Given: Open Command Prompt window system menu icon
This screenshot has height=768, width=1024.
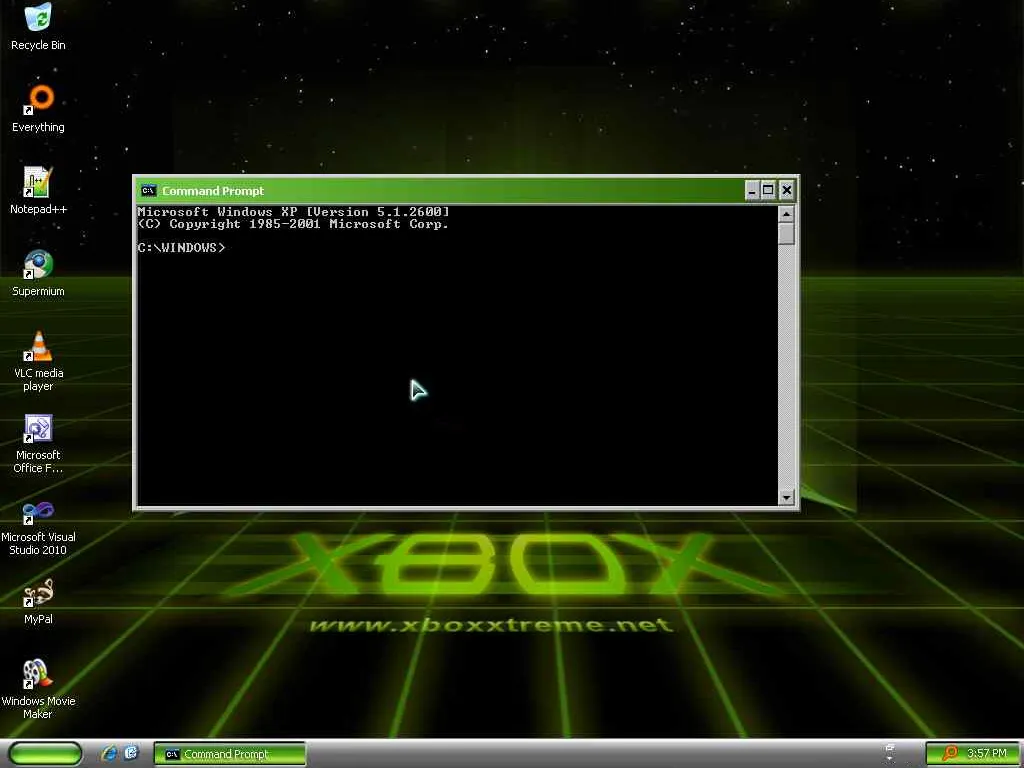Looking at the screenshot, I should pyautogui.click(x=149, y=190).
